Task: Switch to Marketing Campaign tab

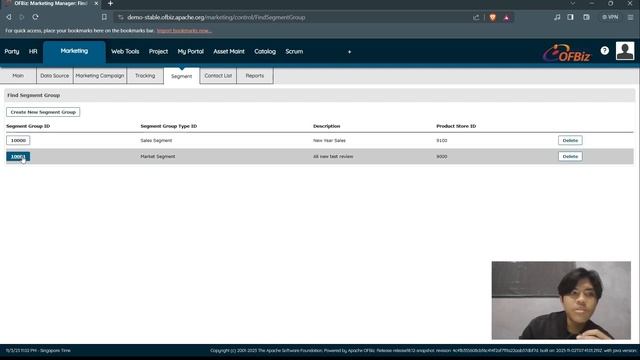Action: [100, 76]
